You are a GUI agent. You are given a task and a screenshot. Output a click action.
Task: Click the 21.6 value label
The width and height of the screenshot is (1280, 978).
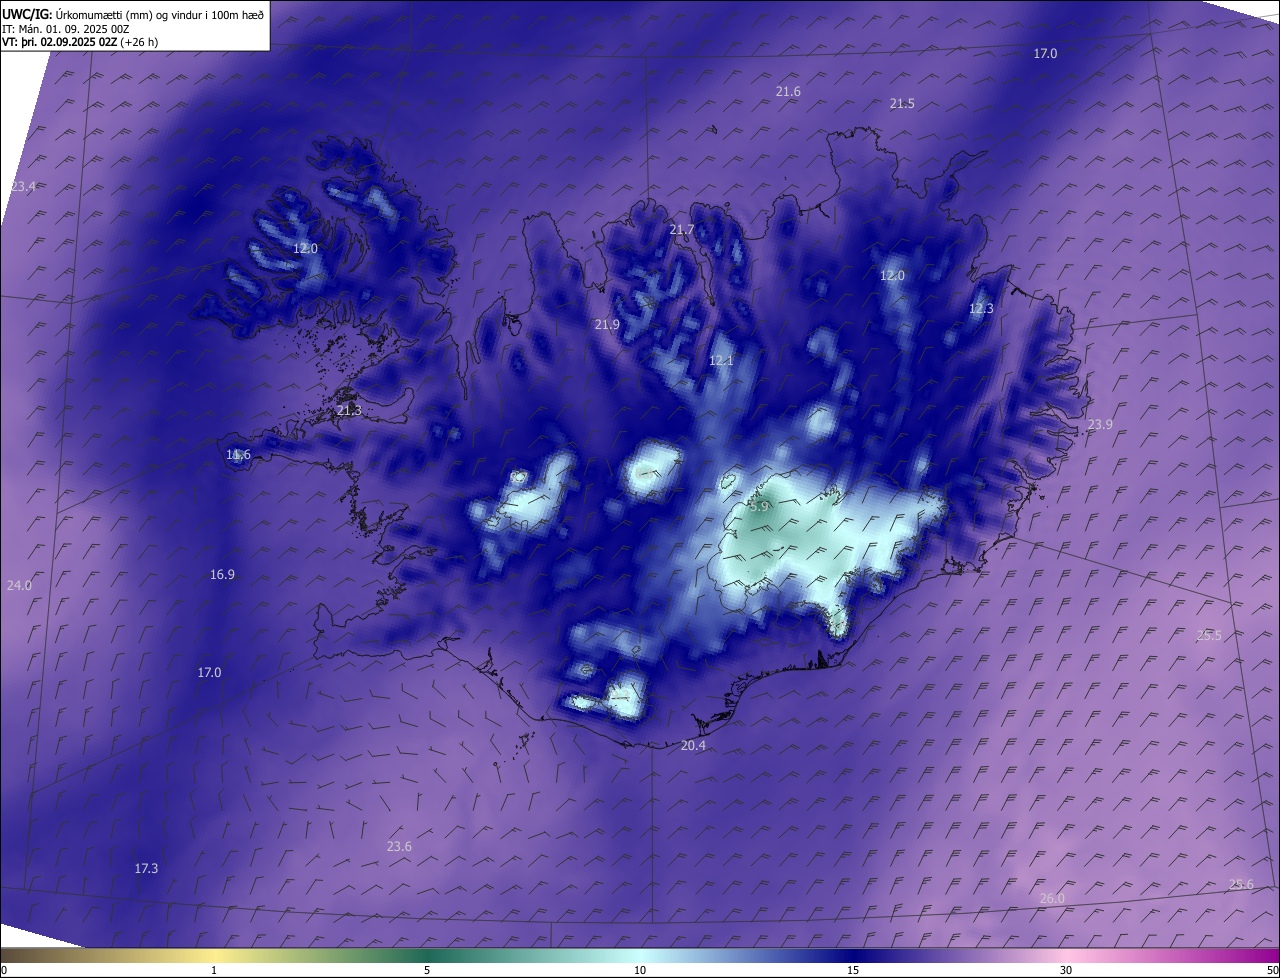click(x=788, y=92)
